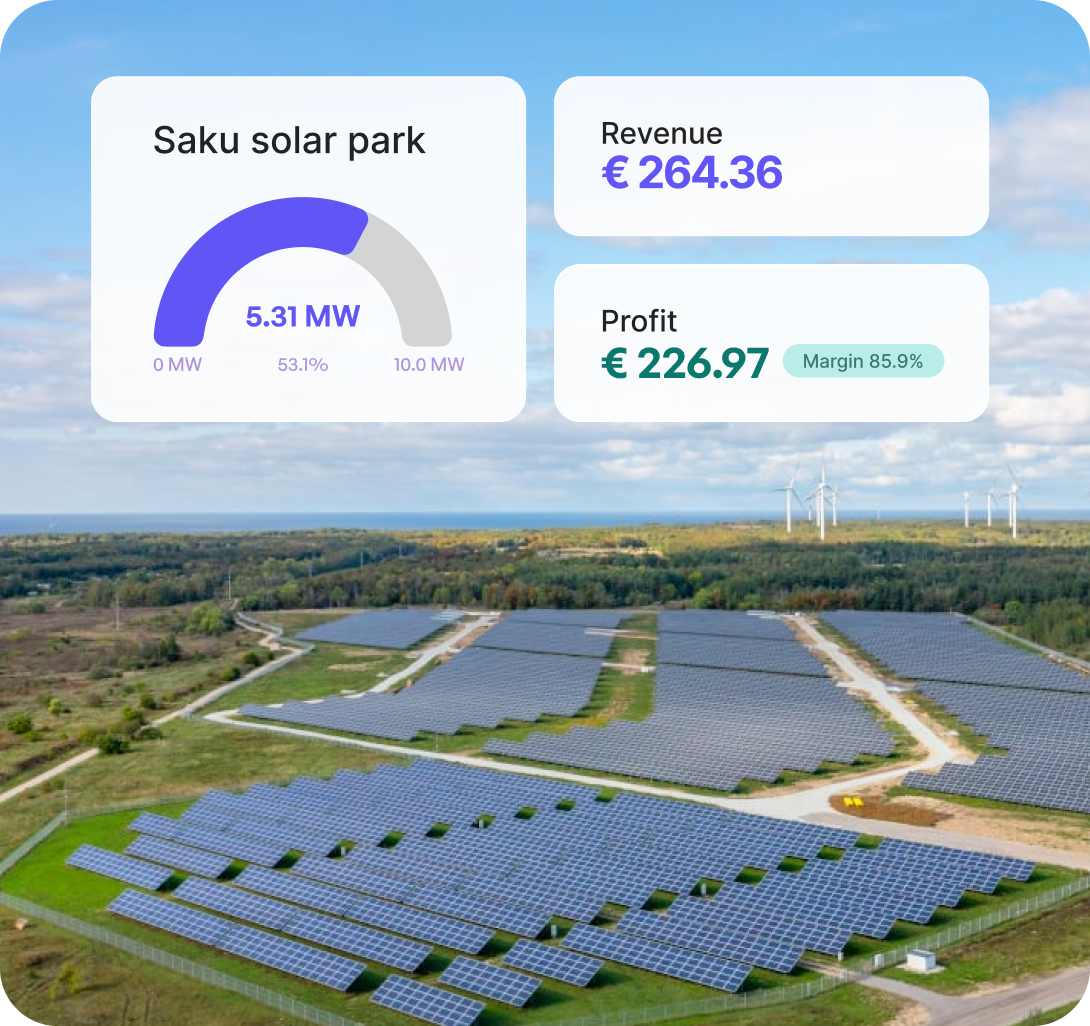Image resolution: width=1090 pixels, height=1026 pixels.
Task: Click the 53.1% capacity percentage
Action: tap(302, 365)
